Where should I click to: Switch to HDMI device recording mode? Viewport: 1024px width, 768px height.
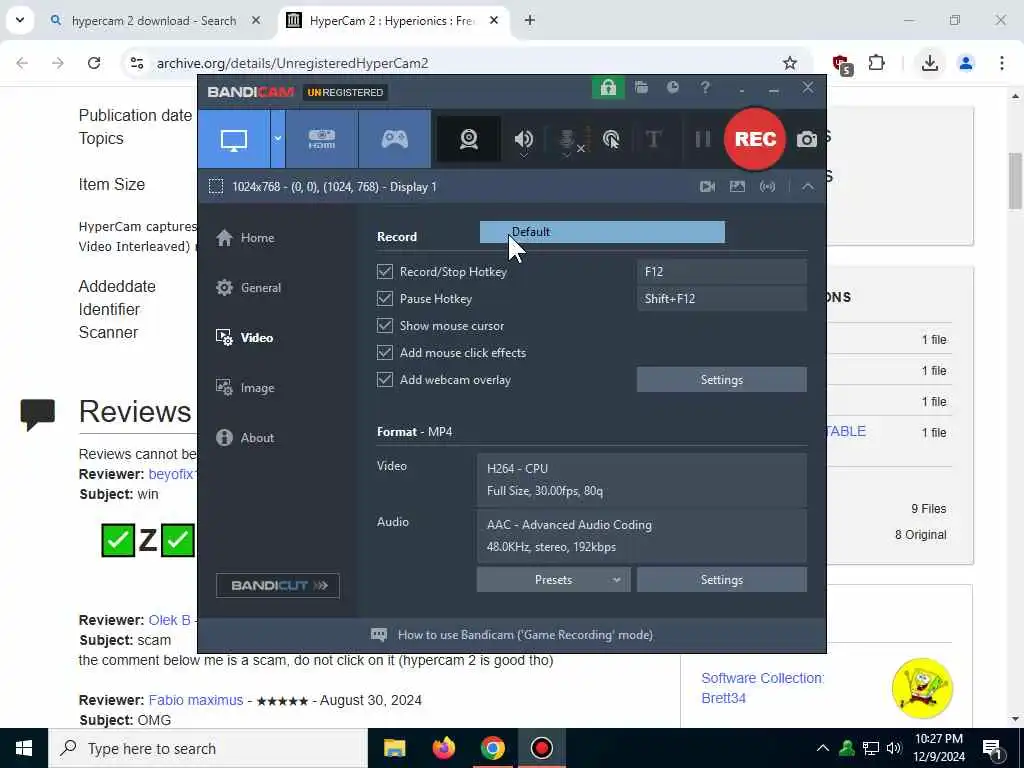pyautogui.click(x=321, y=139)
